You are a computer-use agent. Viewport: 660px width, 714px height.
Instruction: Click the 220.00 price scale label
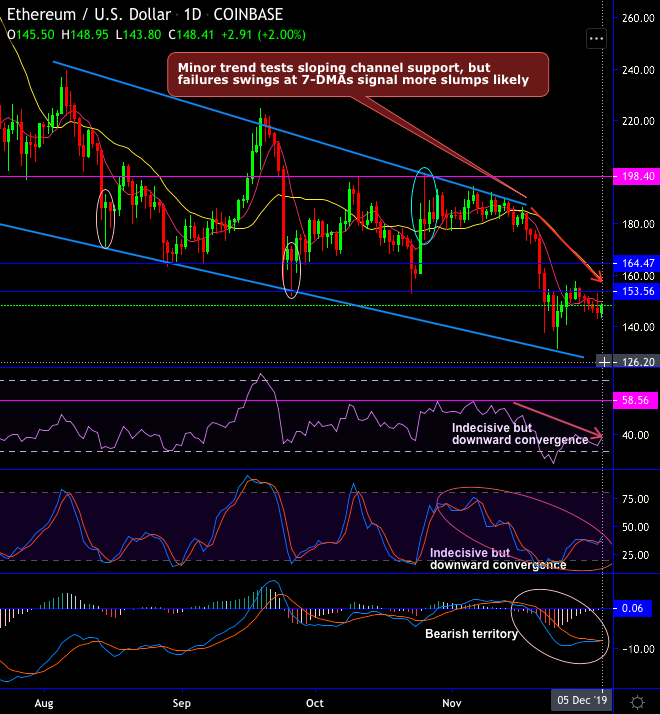[638, 121]
